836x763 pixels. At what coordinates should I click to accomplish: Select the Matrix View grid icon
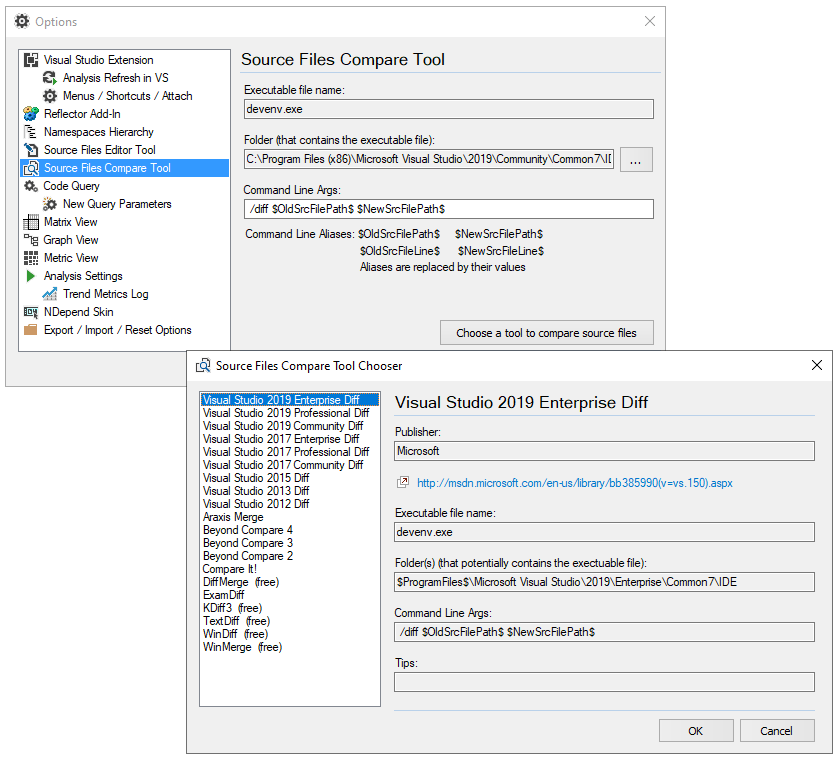[31, 222]
